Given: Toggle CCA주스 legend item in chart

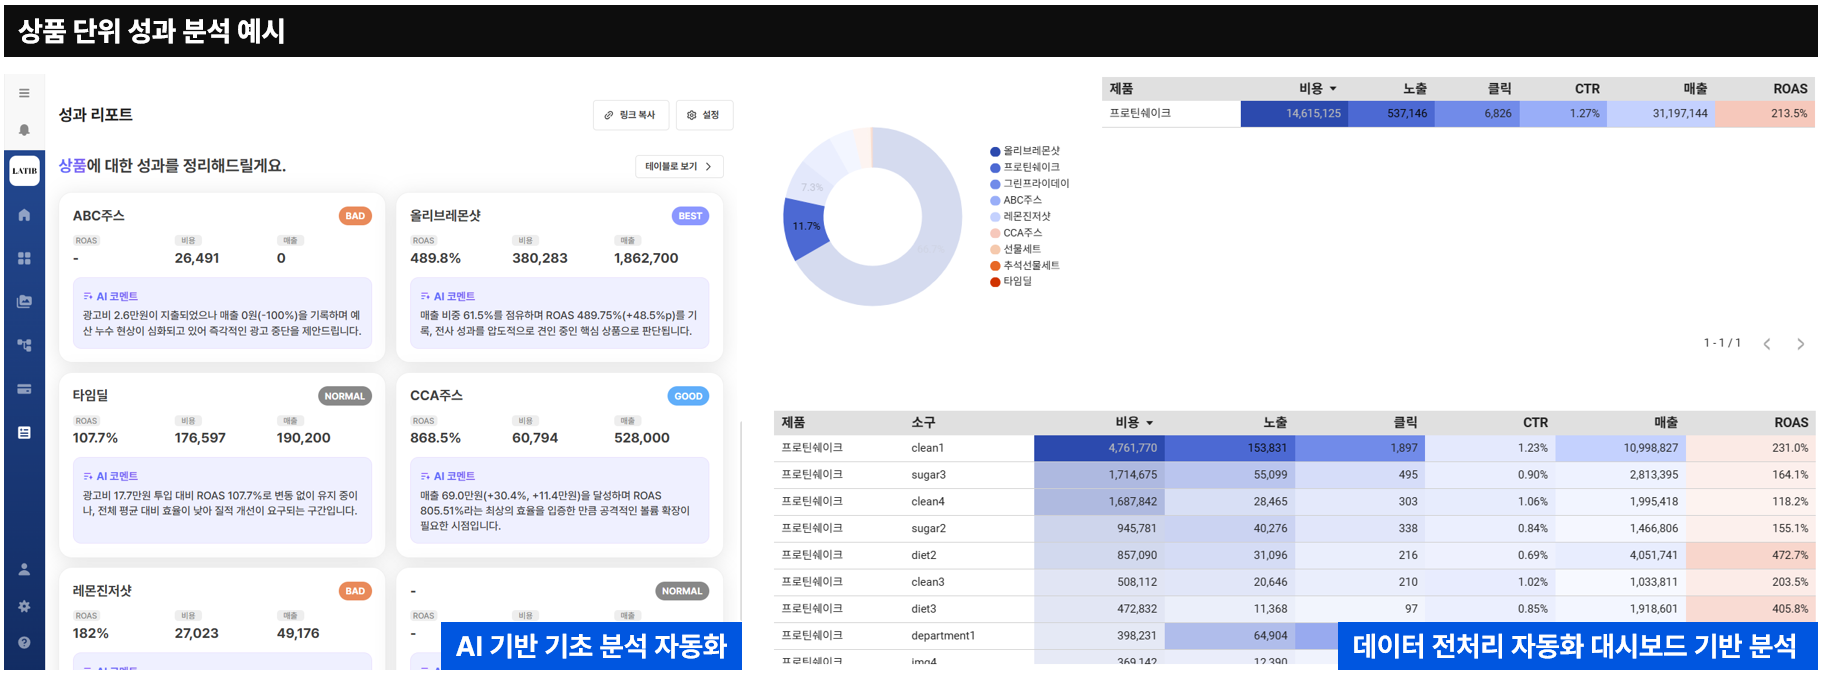Looking at the screenshot, I should tap(1021, 233).
